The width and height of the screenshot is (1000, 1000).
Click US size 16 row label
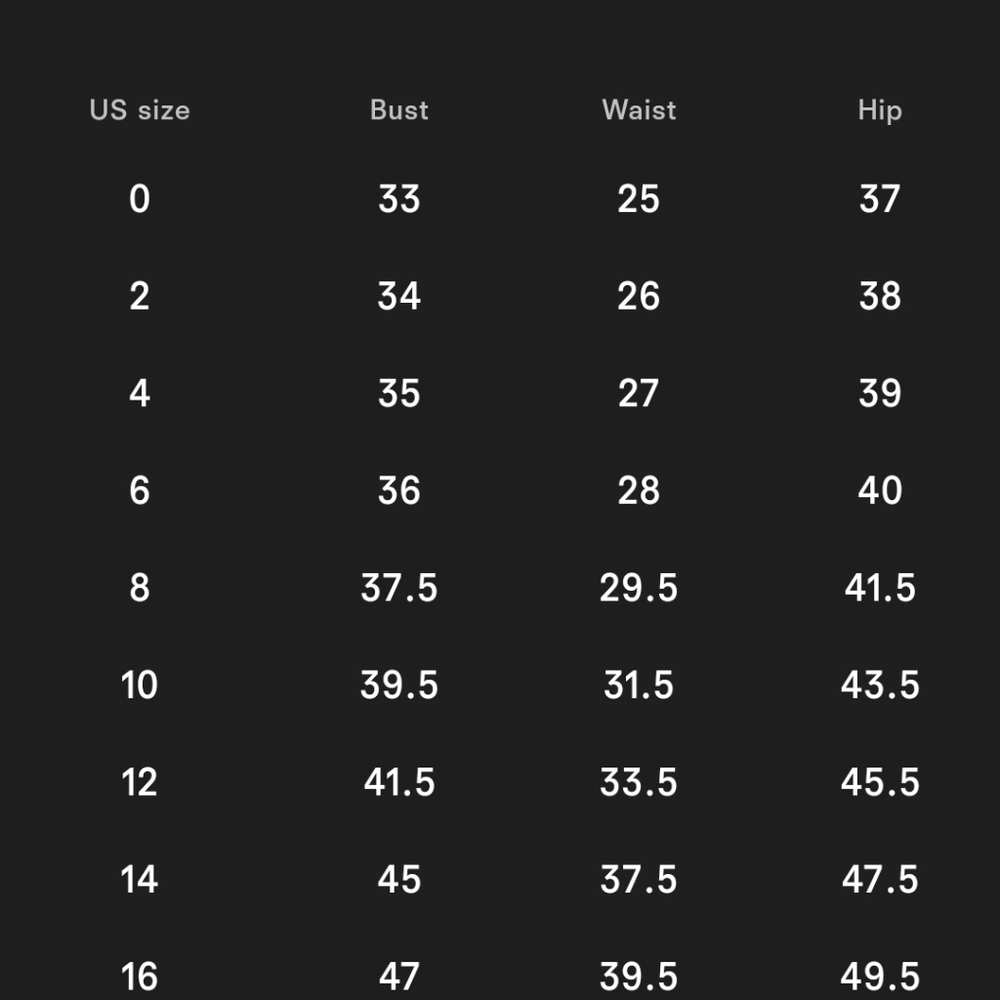tap(139, 977)
